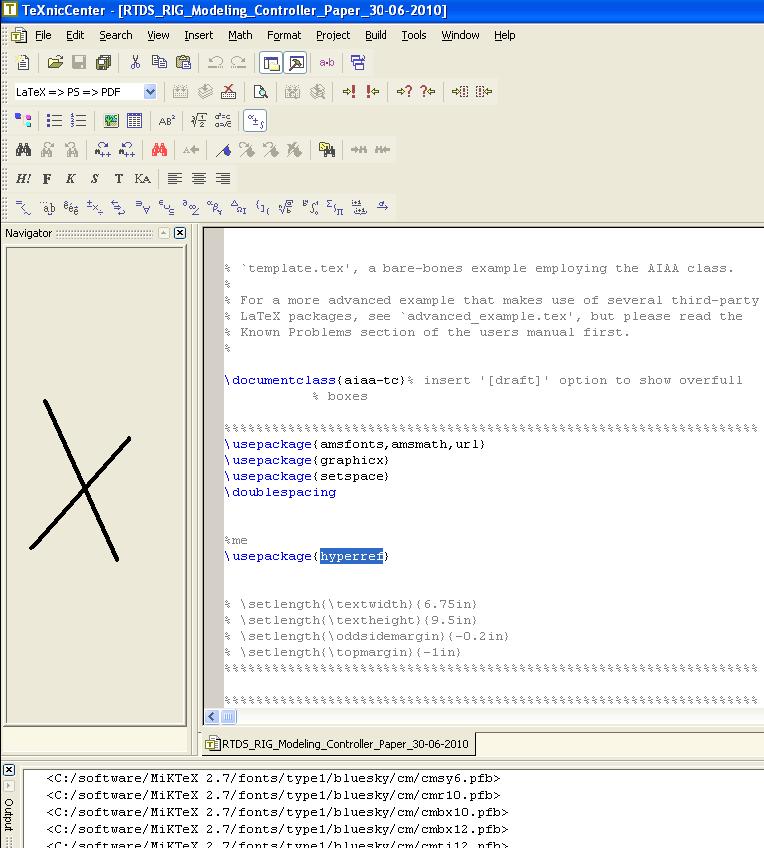
Task: Go to the previous bad box icon
Action: (484, 92)
